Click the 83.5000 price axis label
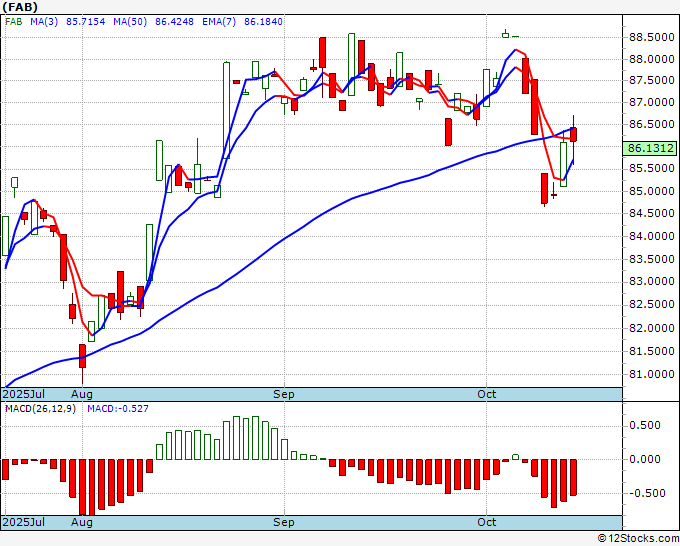 pos(652,259)
